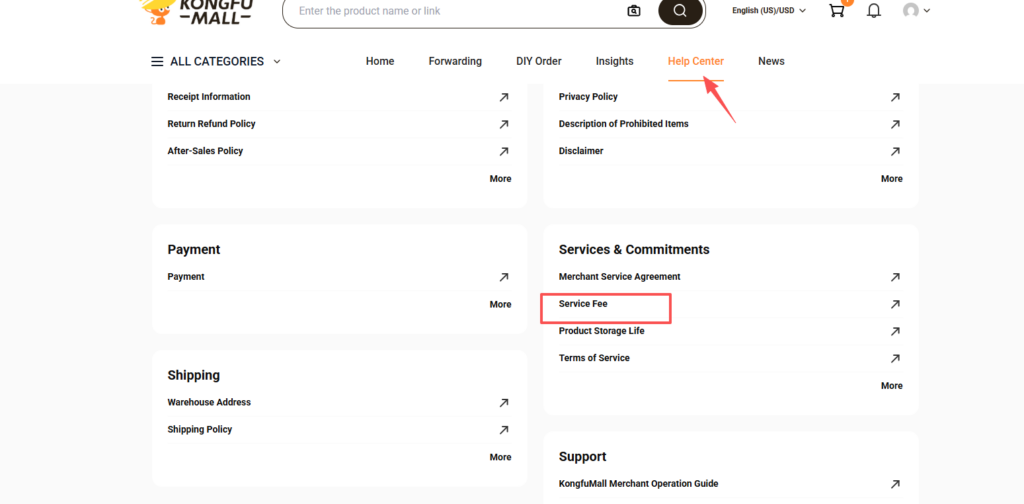1024x504 pixels.
Task: Open the English (US)/USD language selector
Action: click(768, 11)
